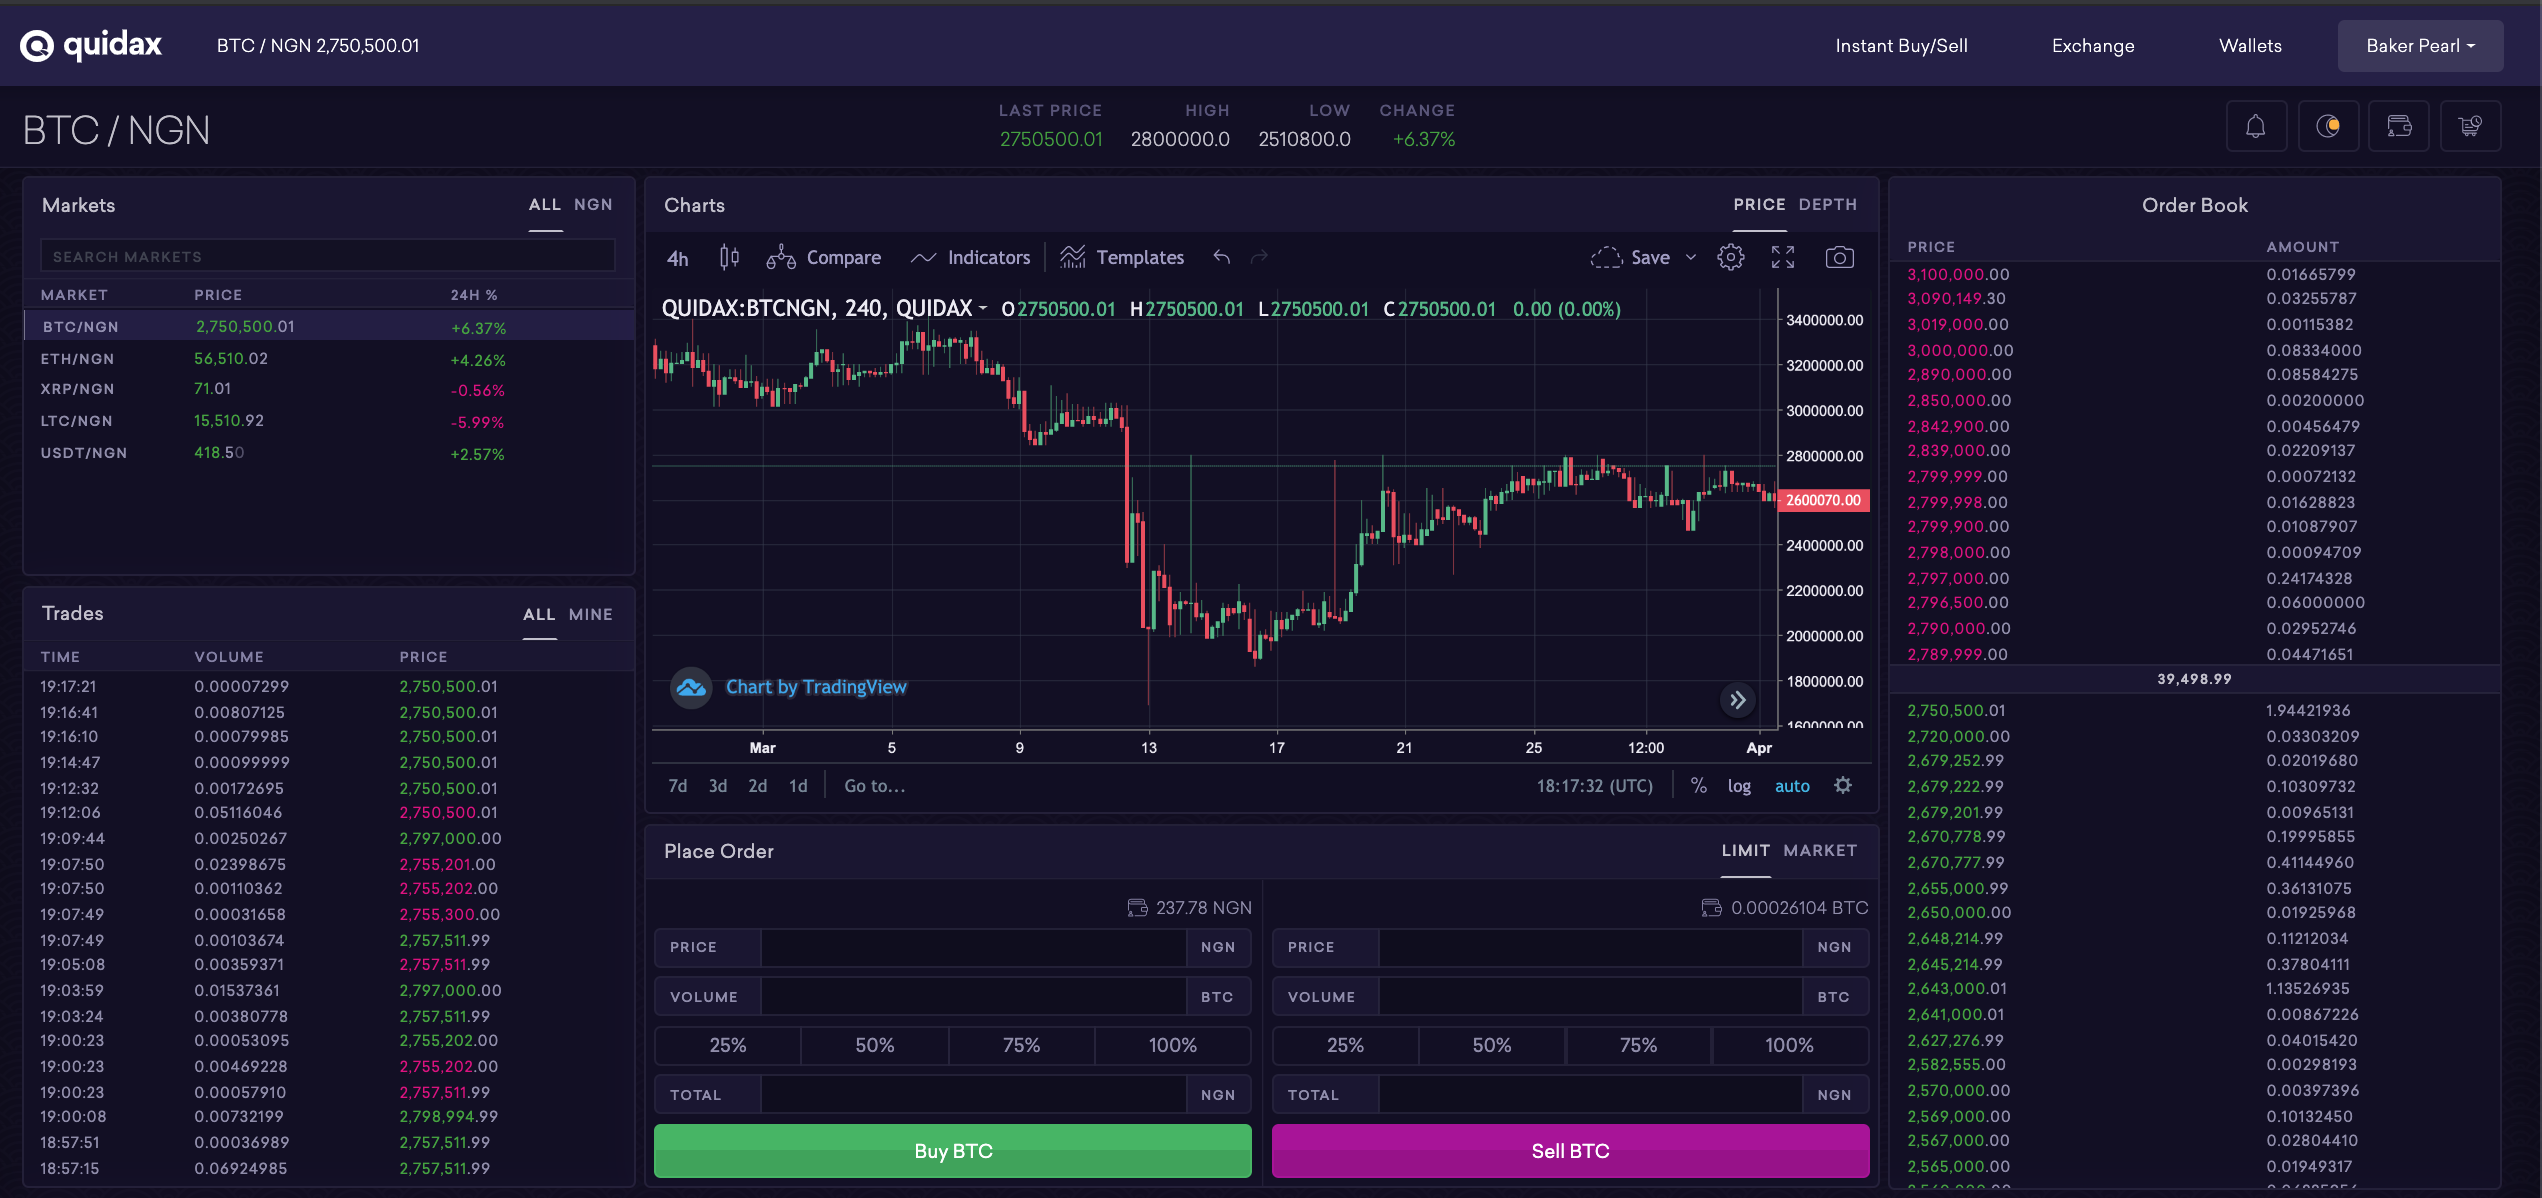The width and height of the screenshot is (2542, 1198).
Task: Open the 4h interval selector
Action: [677, 258]
